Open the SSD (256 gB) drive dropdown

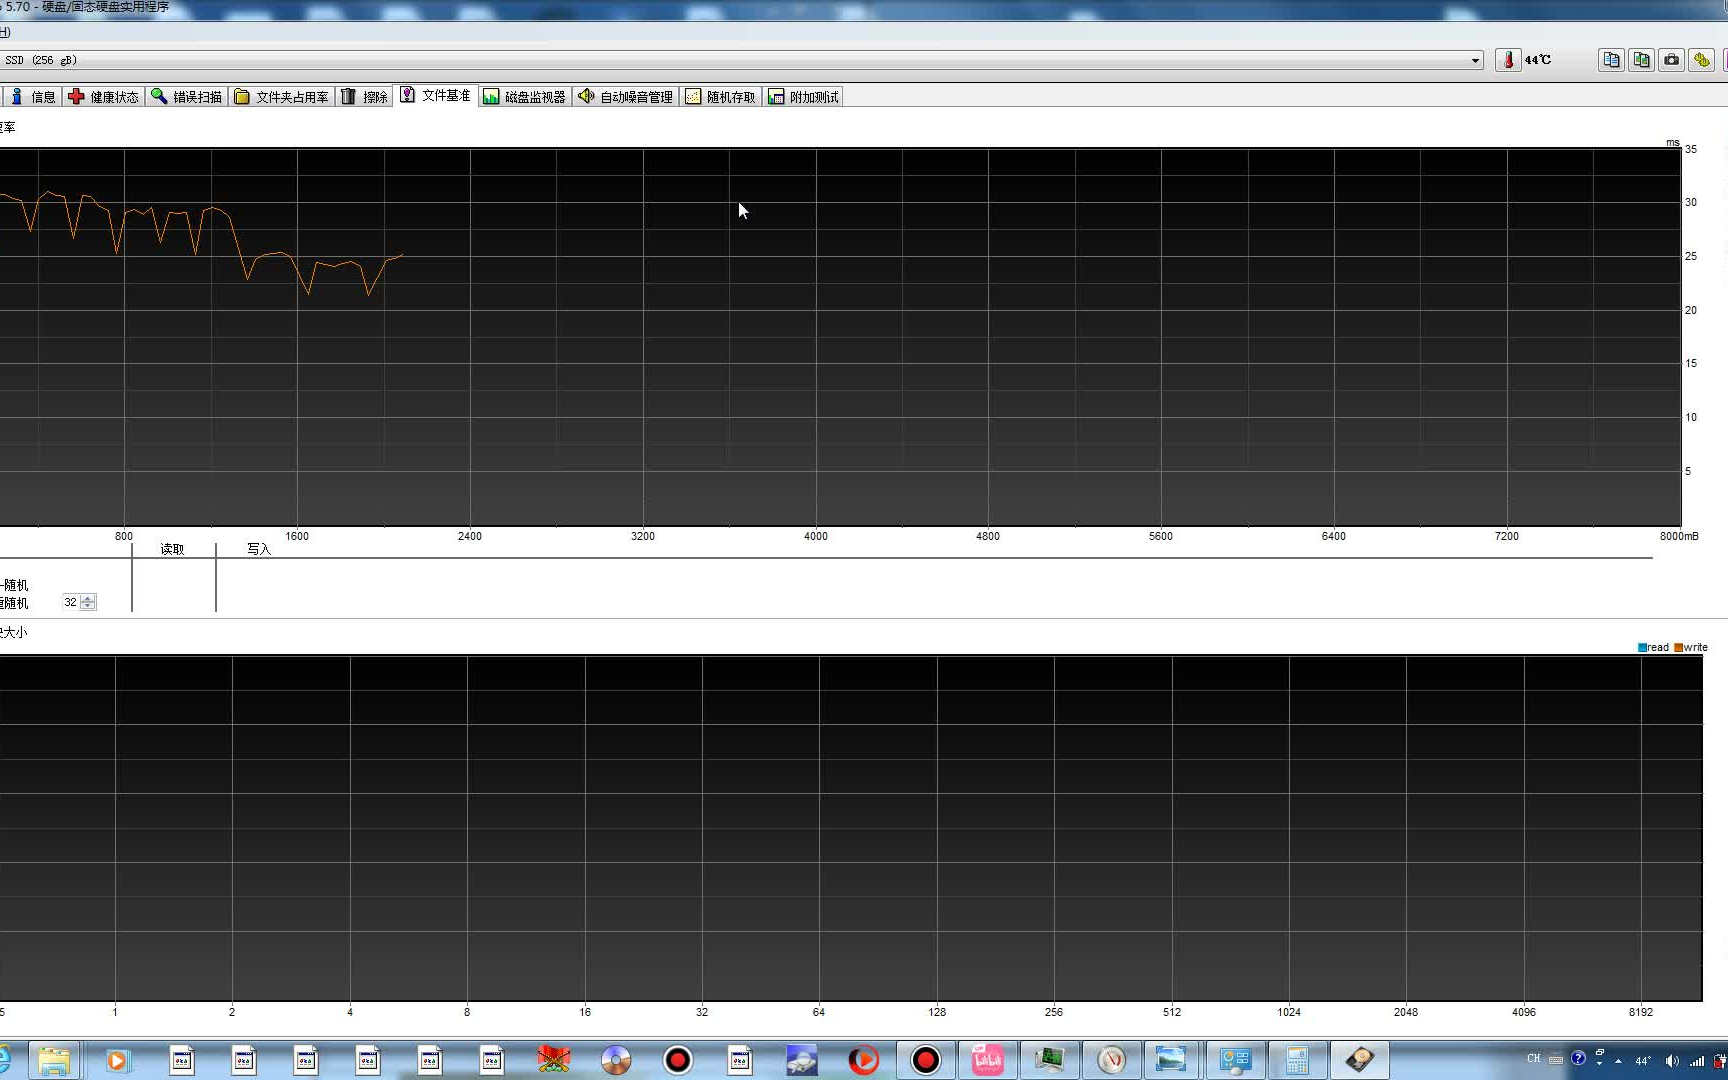[1475, 60]
